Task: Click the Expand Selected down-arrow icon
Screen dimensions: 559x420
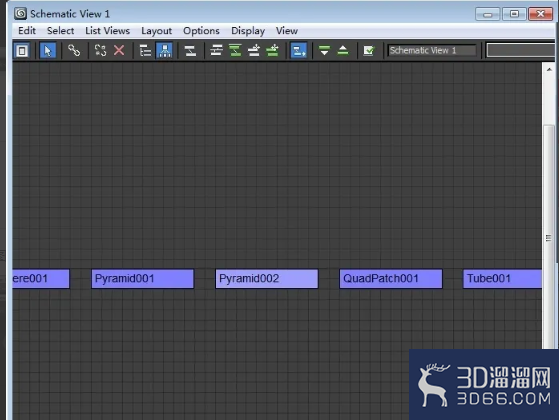Action: [324, 51]
